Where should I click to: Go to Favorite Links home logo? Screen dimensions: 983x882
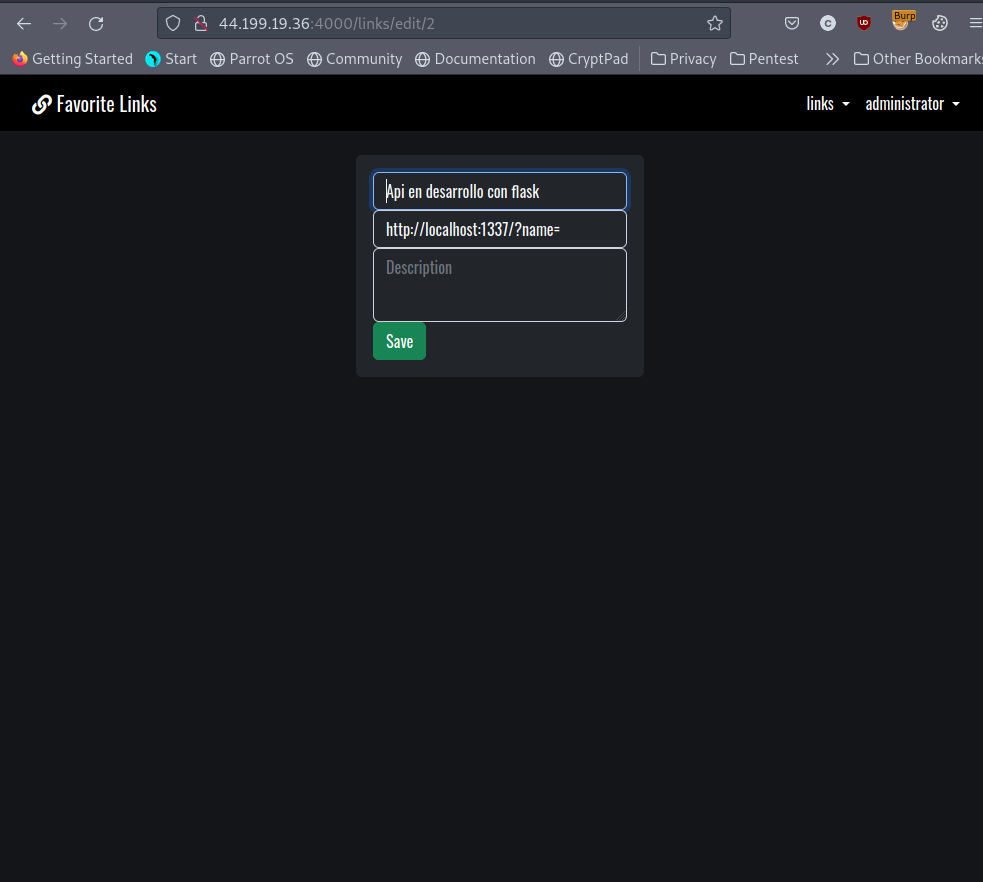95,104
